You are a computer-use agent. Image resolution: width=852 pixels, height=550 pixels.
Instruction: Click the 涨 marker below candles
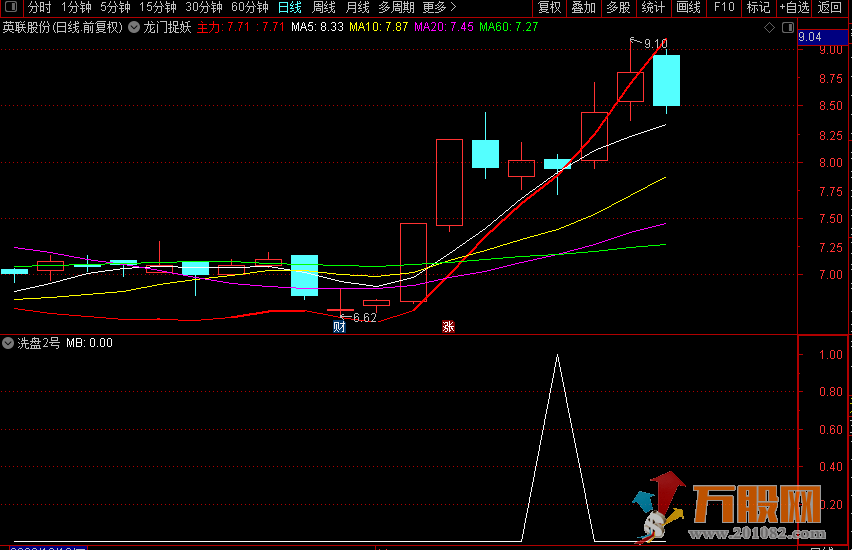pyautogui.click(x=448, y=327)
